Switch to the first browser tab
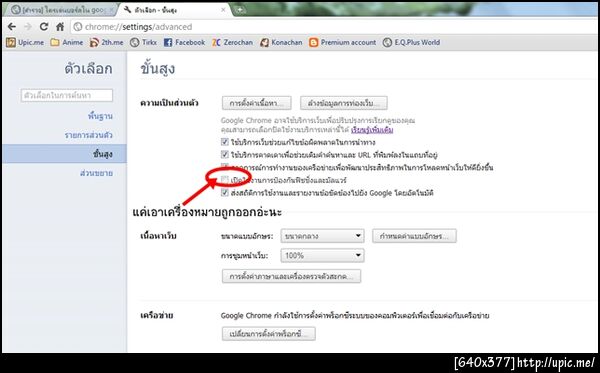This screenshot has width=600, height=373. pyautogui.click(x=61, y=10)
